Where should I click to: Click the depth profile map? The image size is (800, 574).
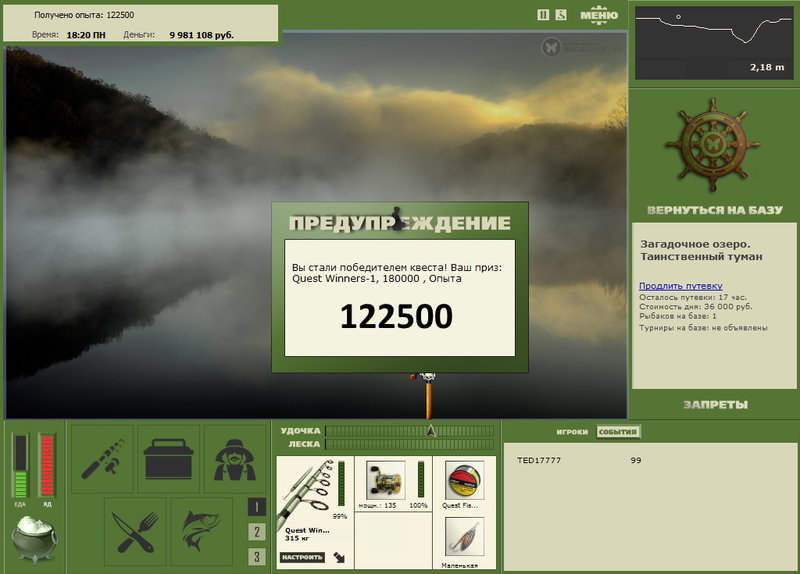coord(714,43)
